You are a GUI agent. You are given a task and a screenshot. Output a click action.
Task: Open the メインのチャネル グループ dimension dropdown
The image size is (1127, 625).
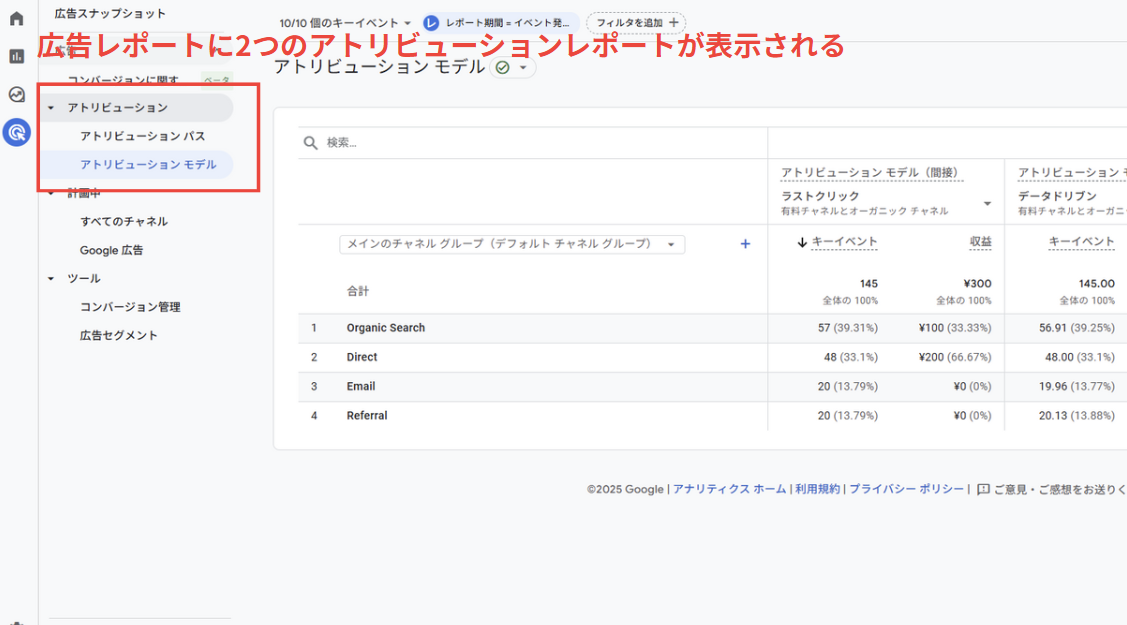(512, 244)
